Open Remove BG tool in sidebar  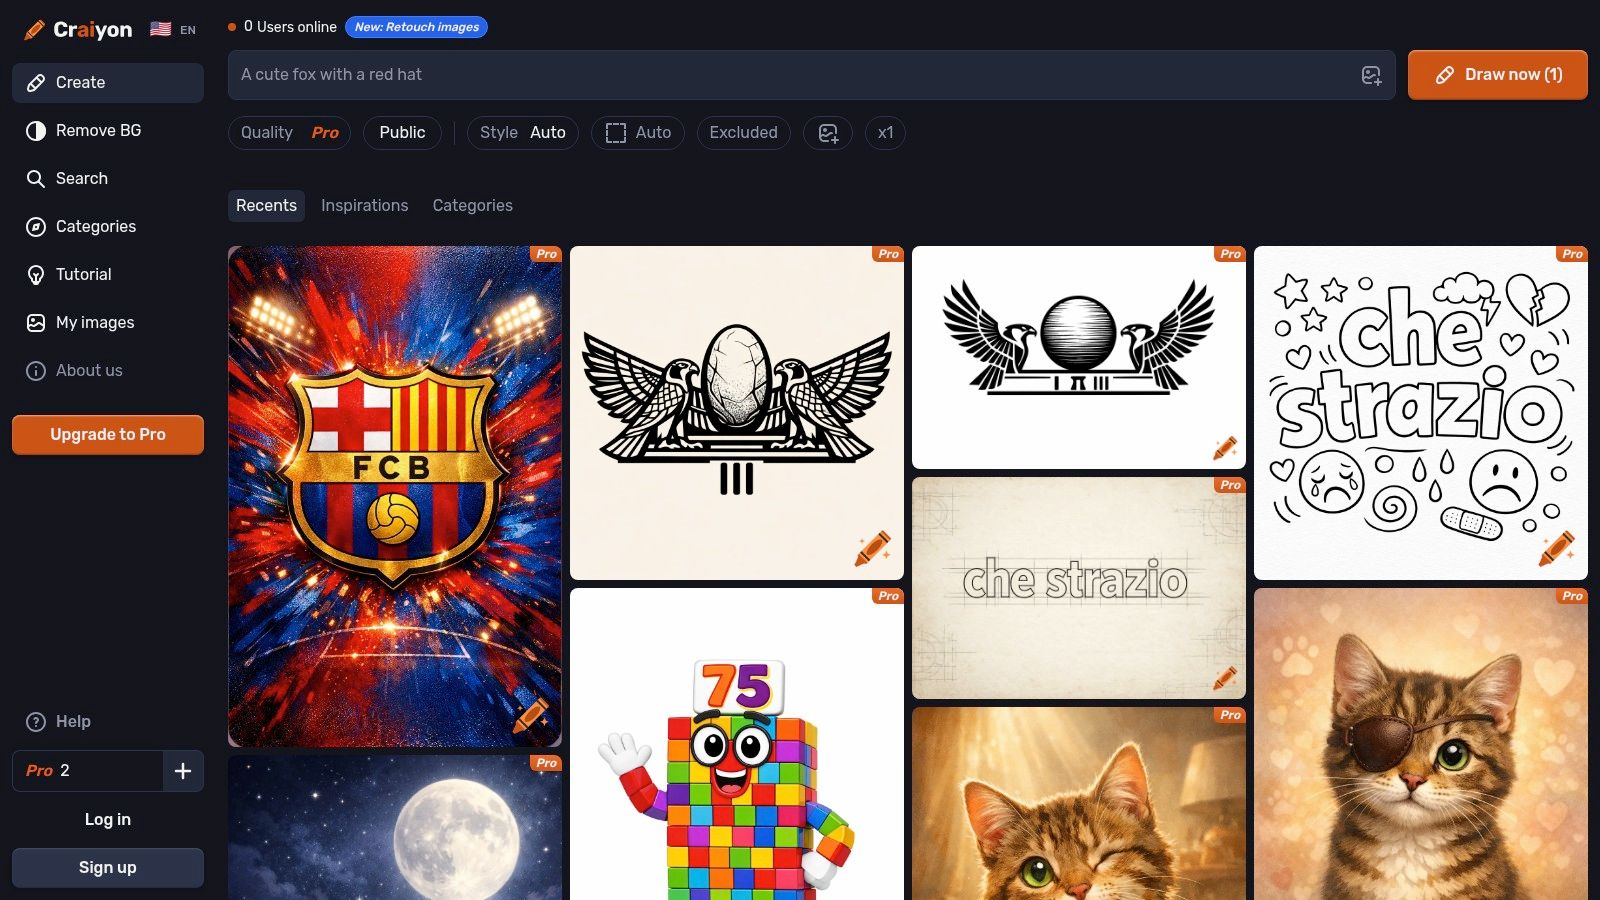point(98,131)
